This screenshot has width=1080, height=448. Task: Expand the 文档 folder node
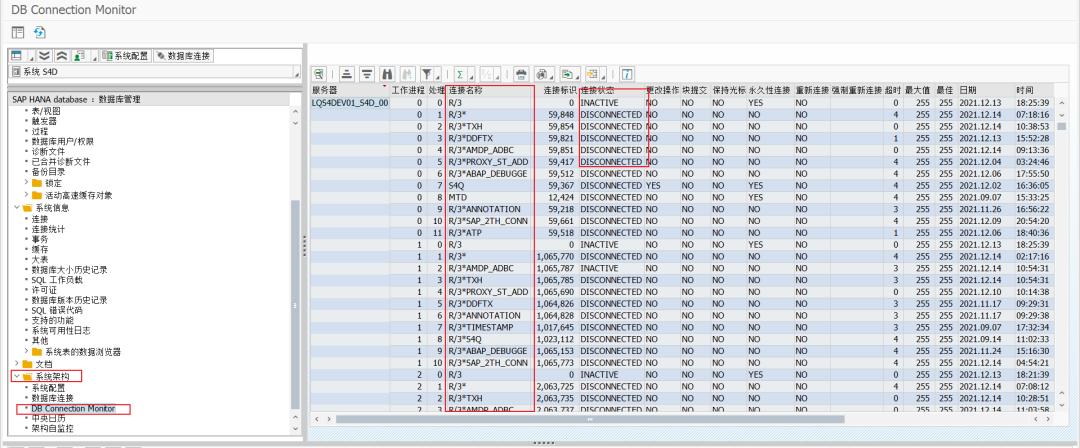coord(17,364)
